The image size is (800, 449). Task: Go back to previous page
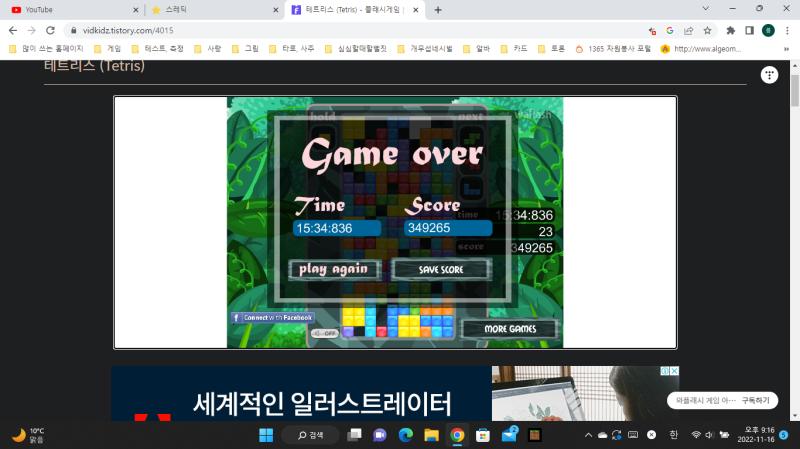(x=13, y=31)
